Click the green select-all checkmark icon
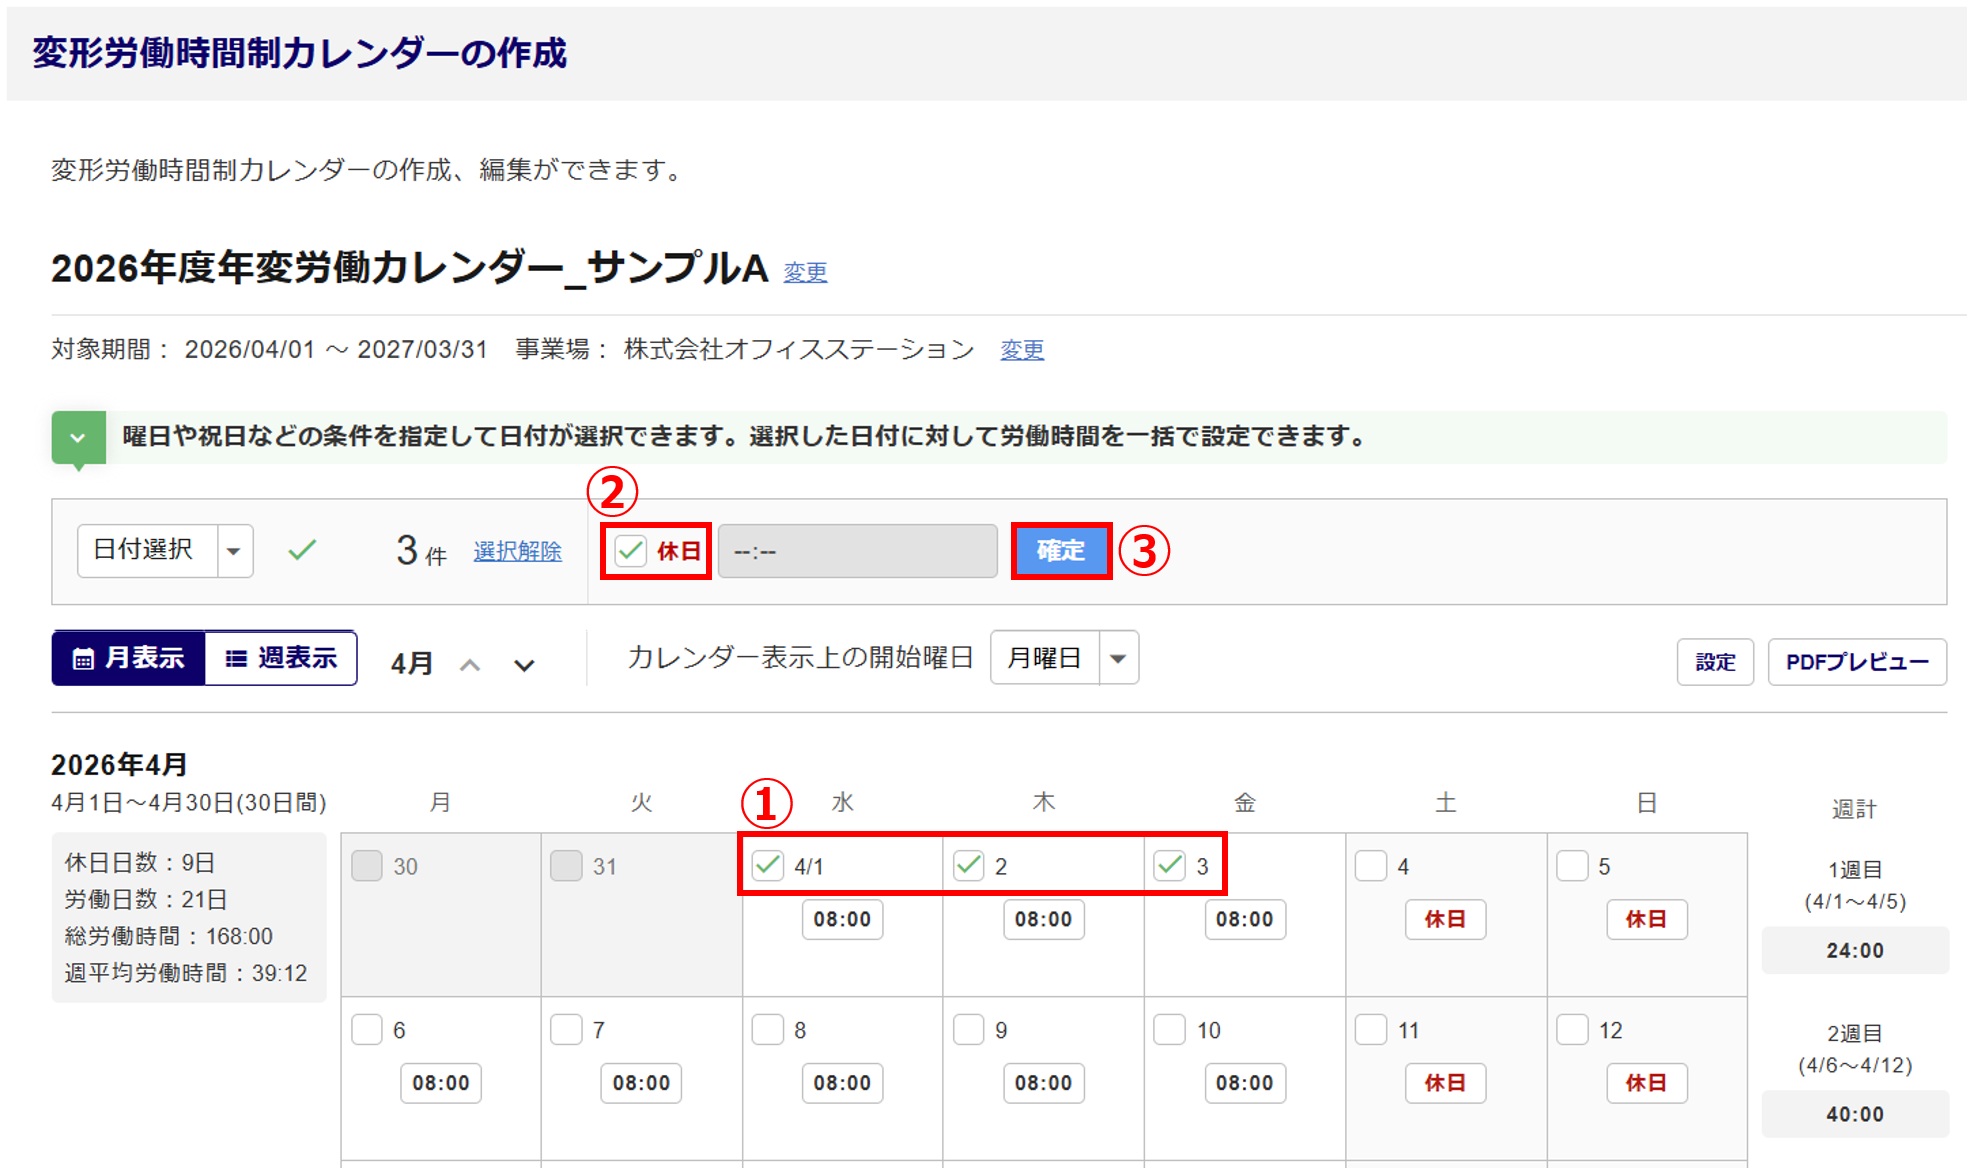 [x=302, y=550]
